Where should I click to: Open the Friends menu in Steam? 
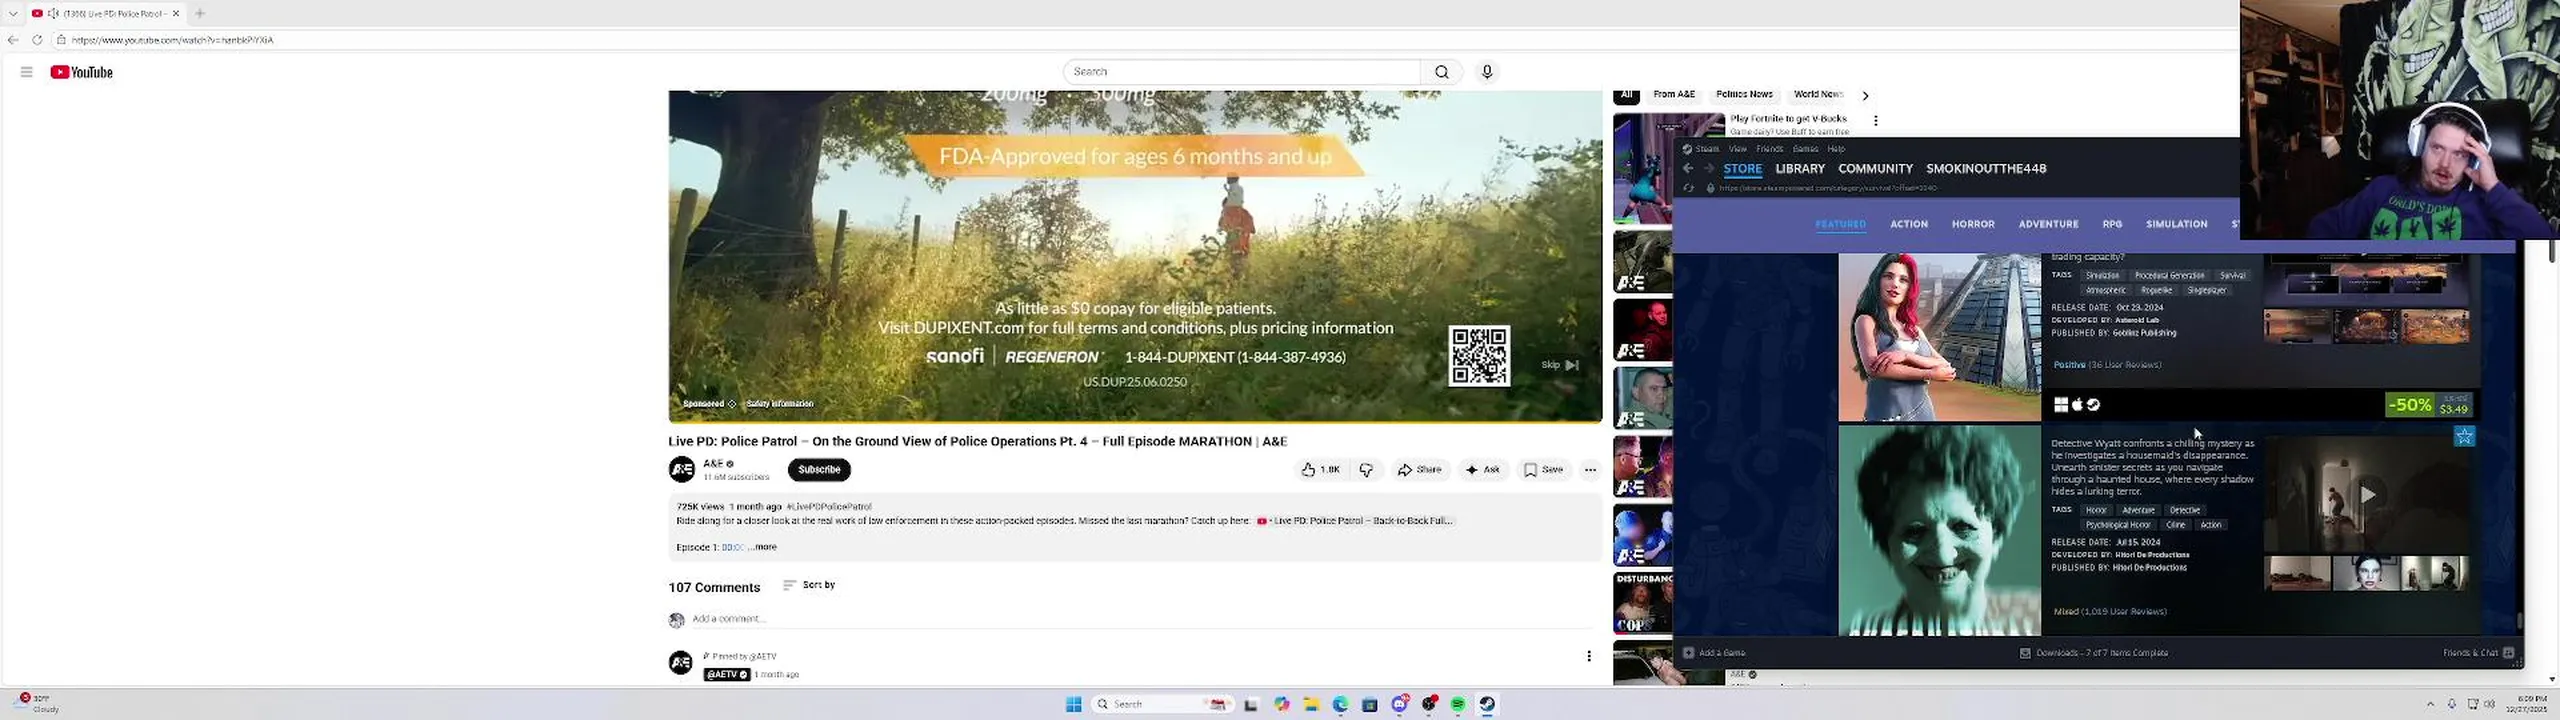click(x=1769, y=149)
